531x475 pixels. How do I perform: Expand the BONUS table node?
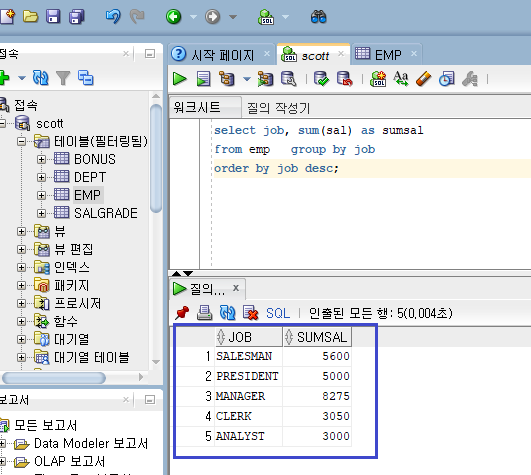click(41, 159)
